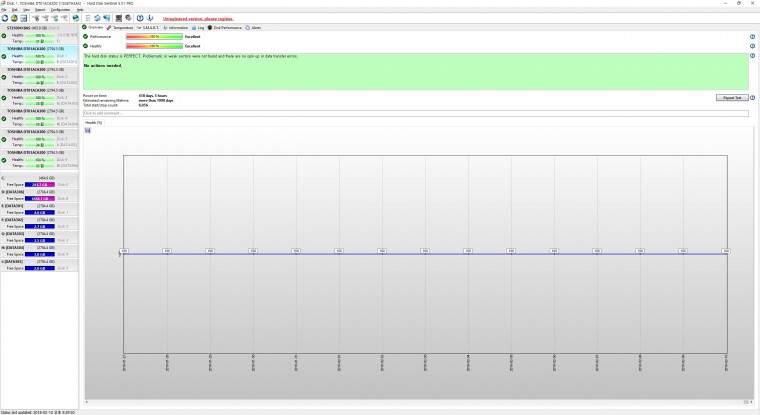Click the help icon at the Health row's right end

tap(752, 46)
